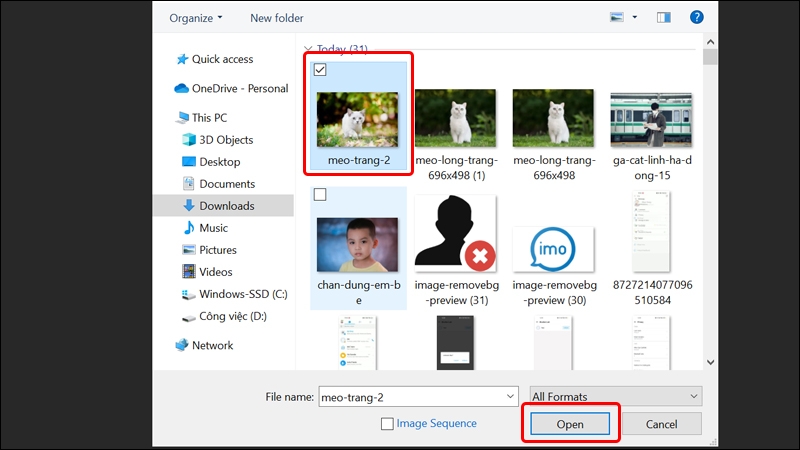Click the Videos film icon
The image size is (800, 450).
click(x=189, y=271)
